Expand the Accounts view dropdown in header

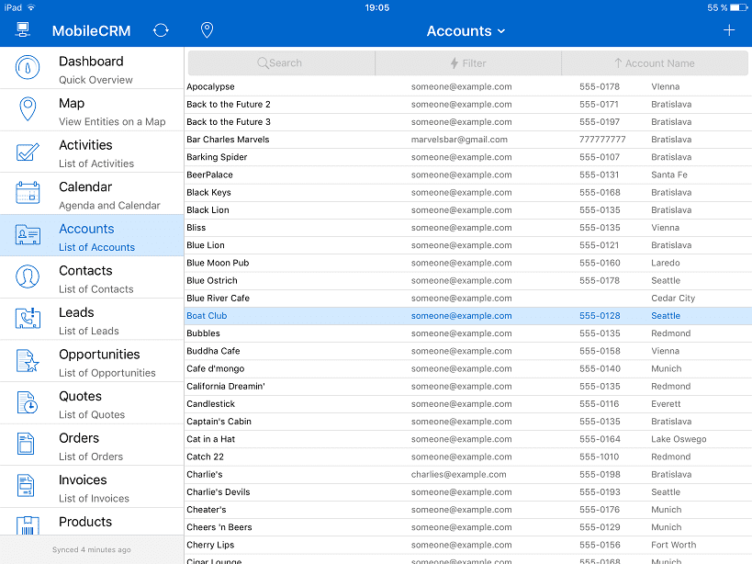[466, 31]
